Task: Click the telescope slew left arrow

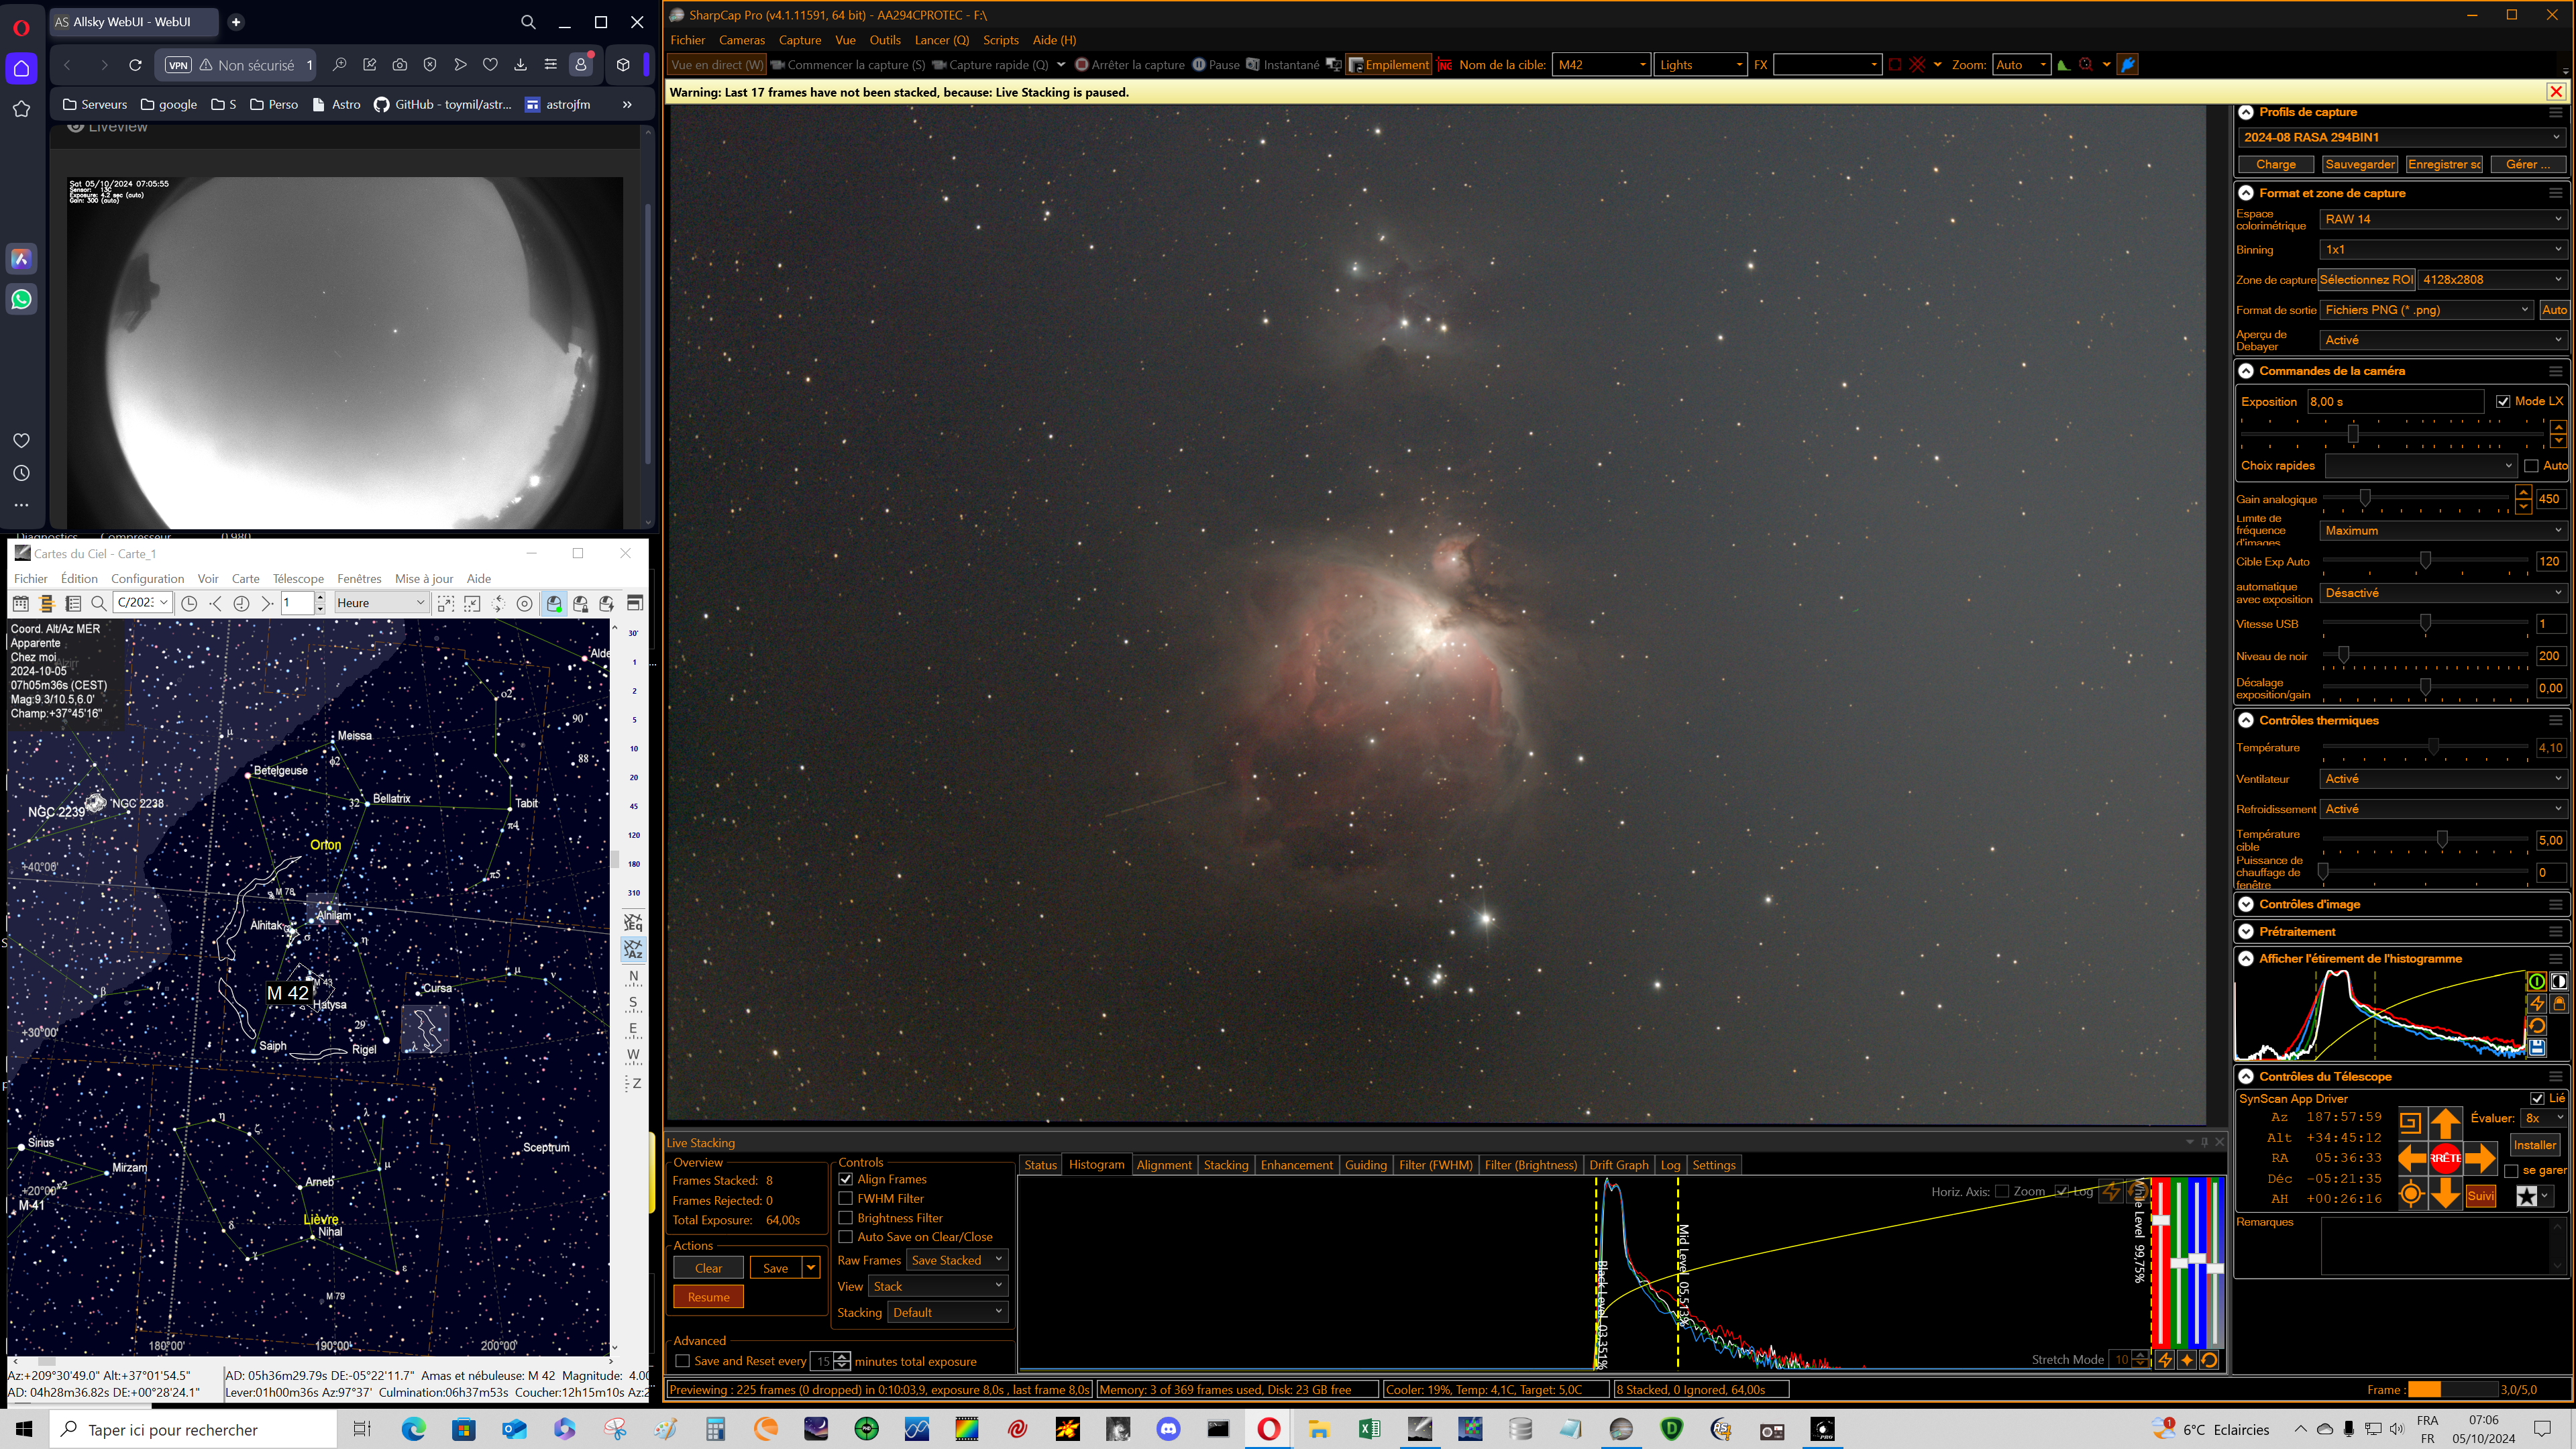Action: tap(2412, 1158)
